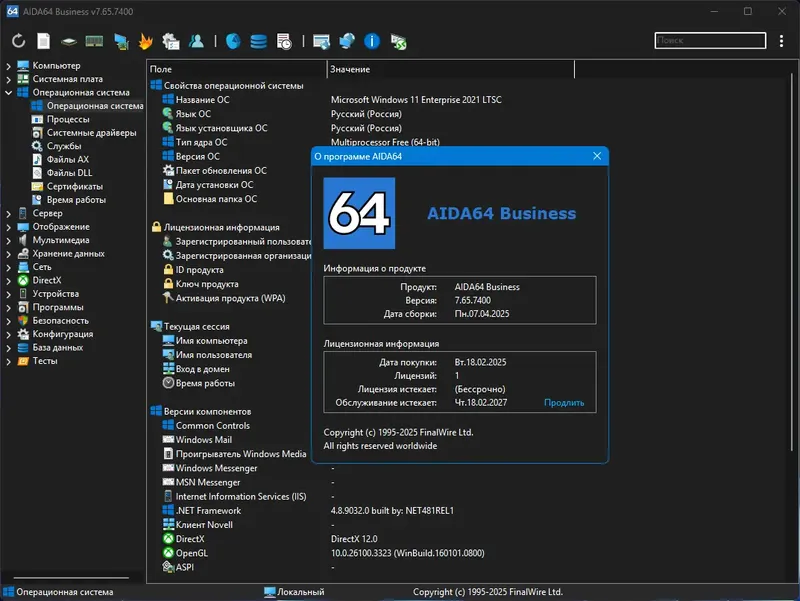Image resolution: width=800 pixels, height=601 pixels.
Task: Click the user silhouette toolbar icon
Action: [197, 41]
